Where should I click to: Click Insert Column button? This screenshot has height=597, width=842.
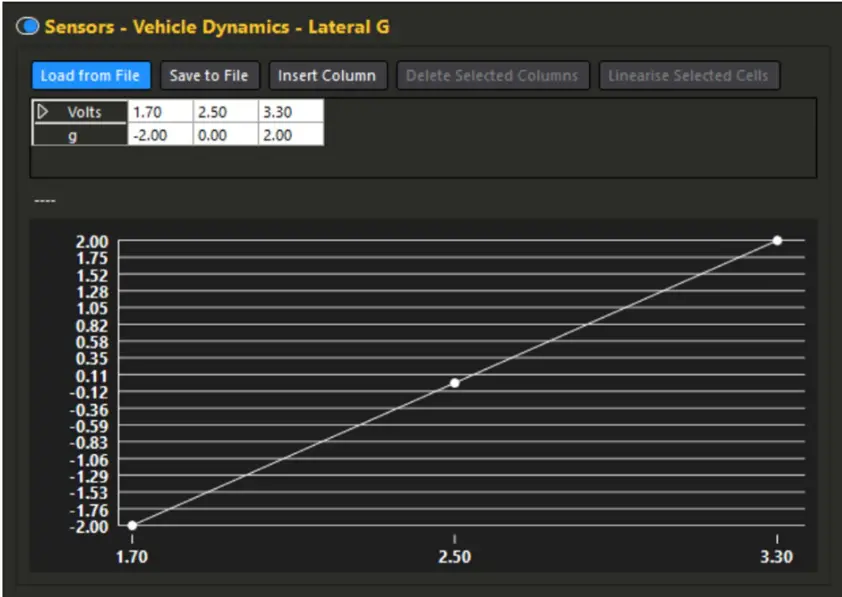click(x=327, y=76)
